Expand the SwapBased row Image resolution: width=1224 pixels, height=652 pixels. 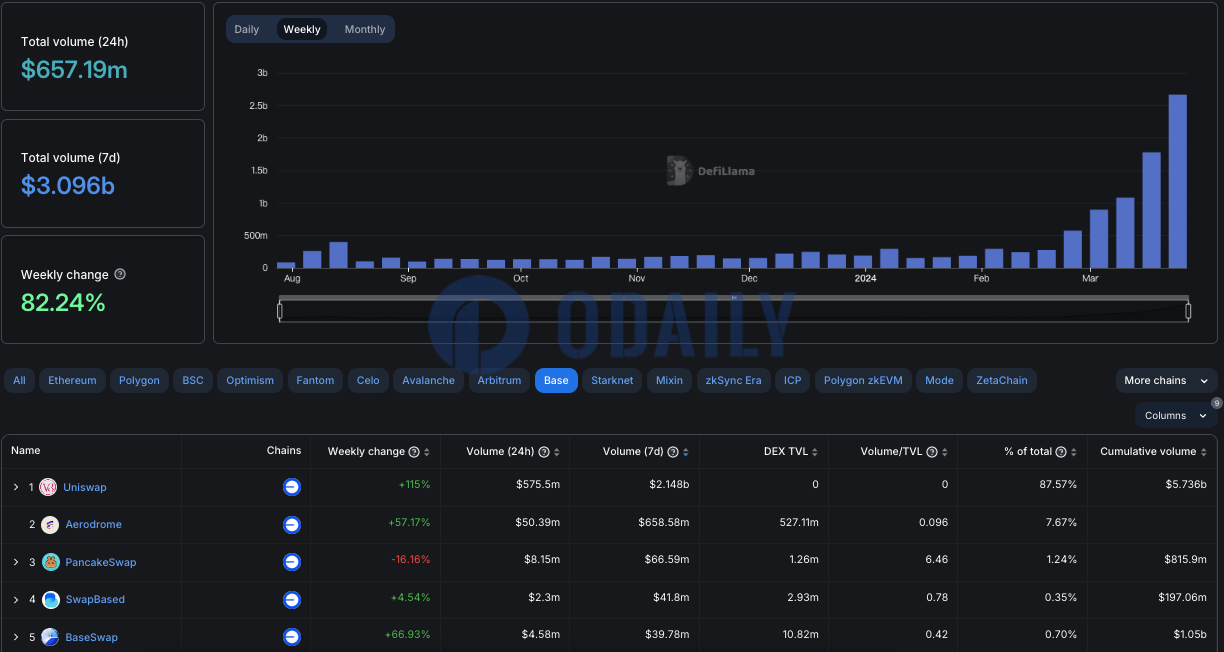click(16, 599)
